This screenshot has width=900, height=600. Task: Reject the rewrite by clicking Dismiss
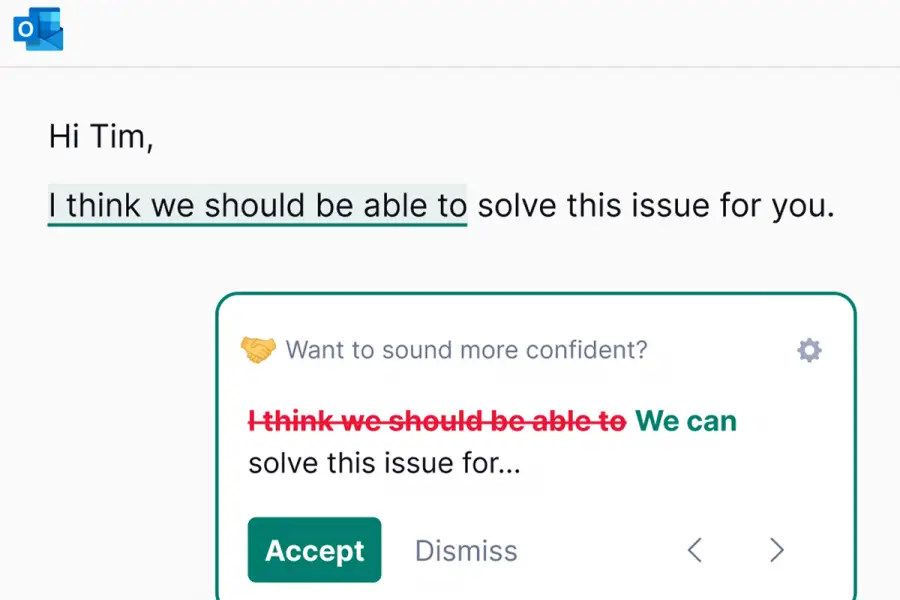click(466, 550)
